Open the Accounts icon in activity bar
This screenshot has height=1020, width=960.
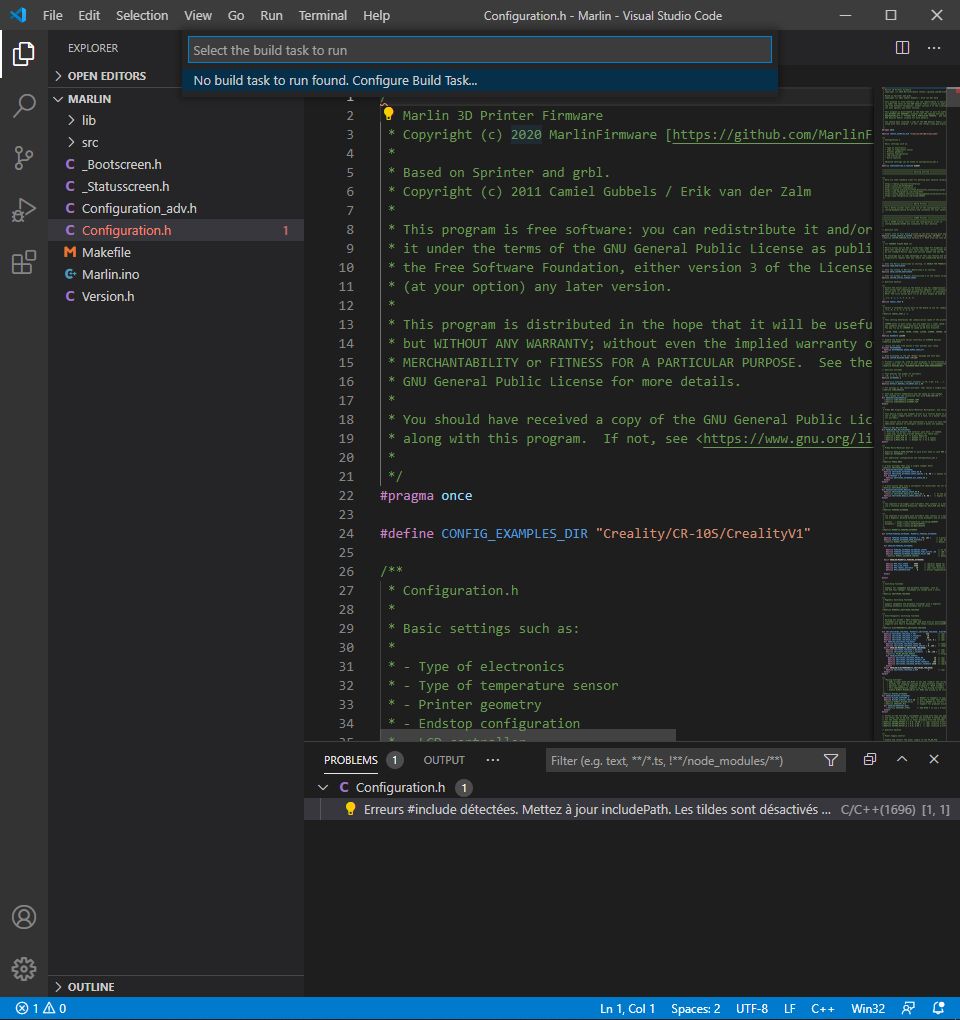(x=23, y=917)
